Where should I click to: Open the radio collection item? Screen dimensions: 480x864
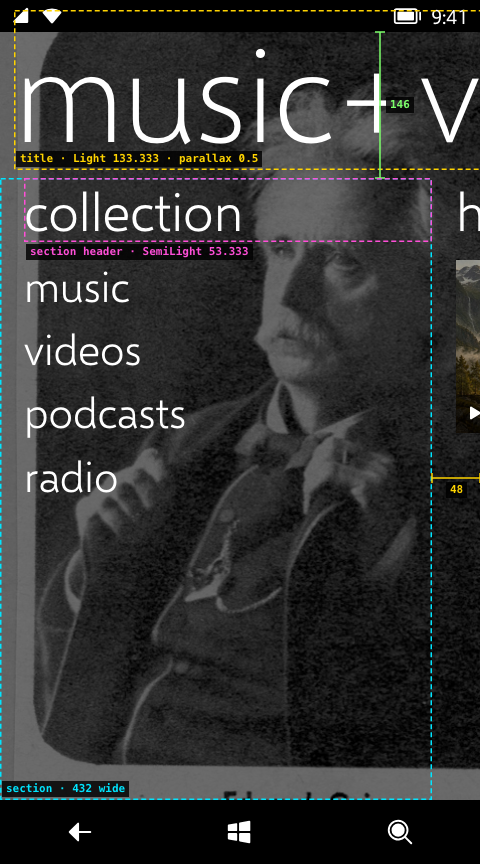pyautogui.click(x=72, y=478)
